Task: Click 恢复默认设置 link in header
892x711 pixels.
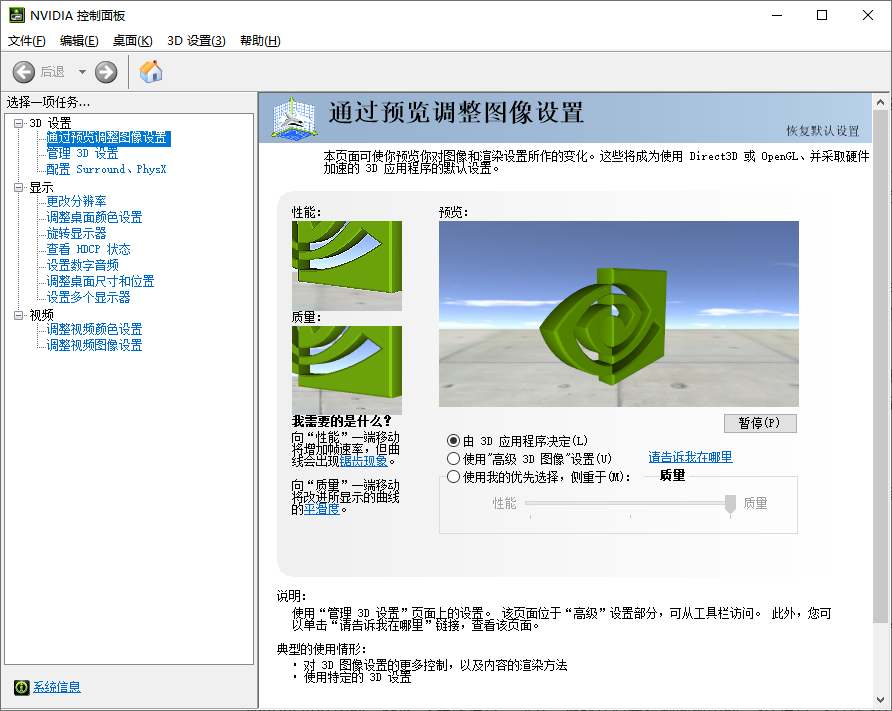Action: [823, 131]
